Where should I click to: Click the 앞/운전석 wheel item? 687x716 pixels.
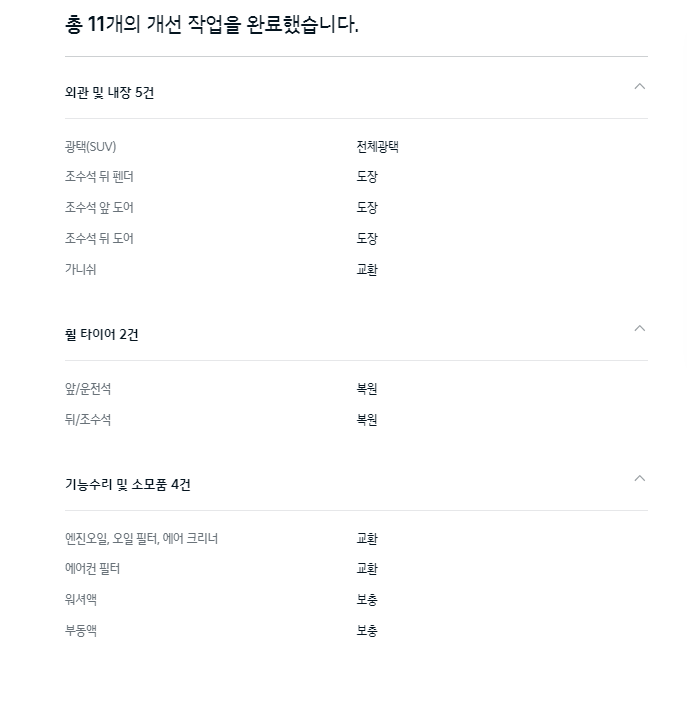(88, 389)
